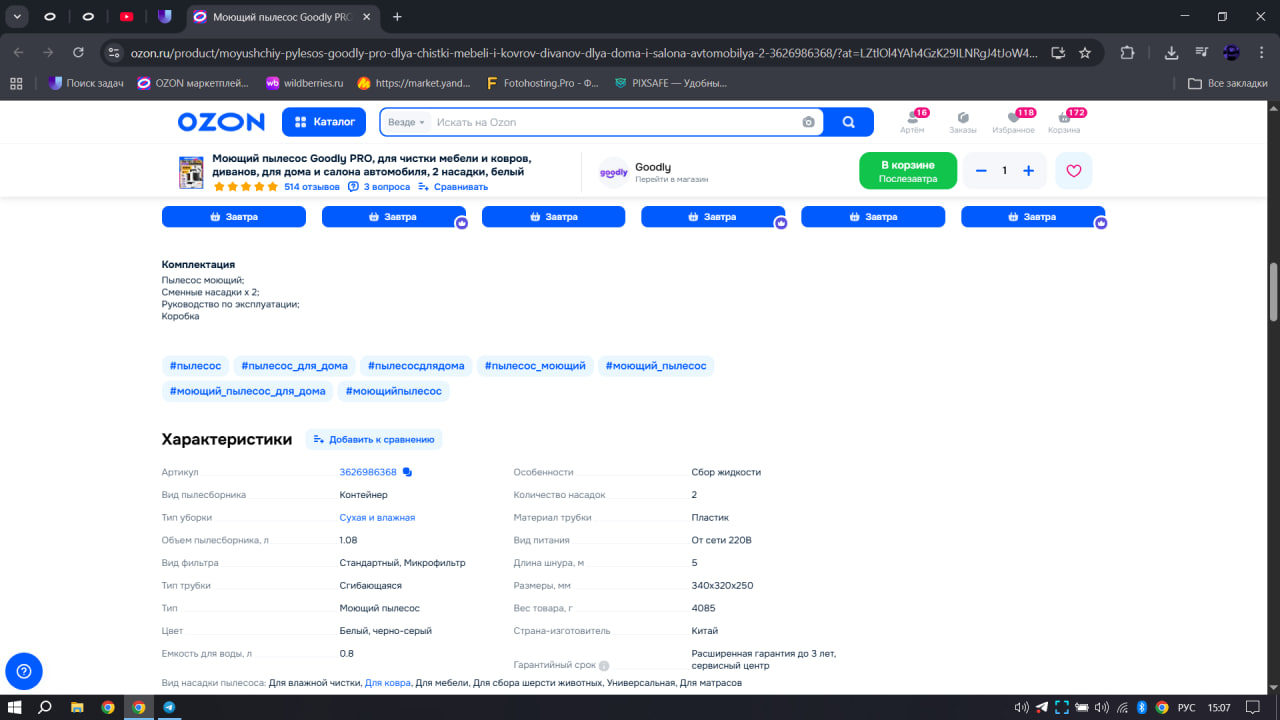Decrease quantity with the minus button

pyautogui.click(x=981, y=171)
